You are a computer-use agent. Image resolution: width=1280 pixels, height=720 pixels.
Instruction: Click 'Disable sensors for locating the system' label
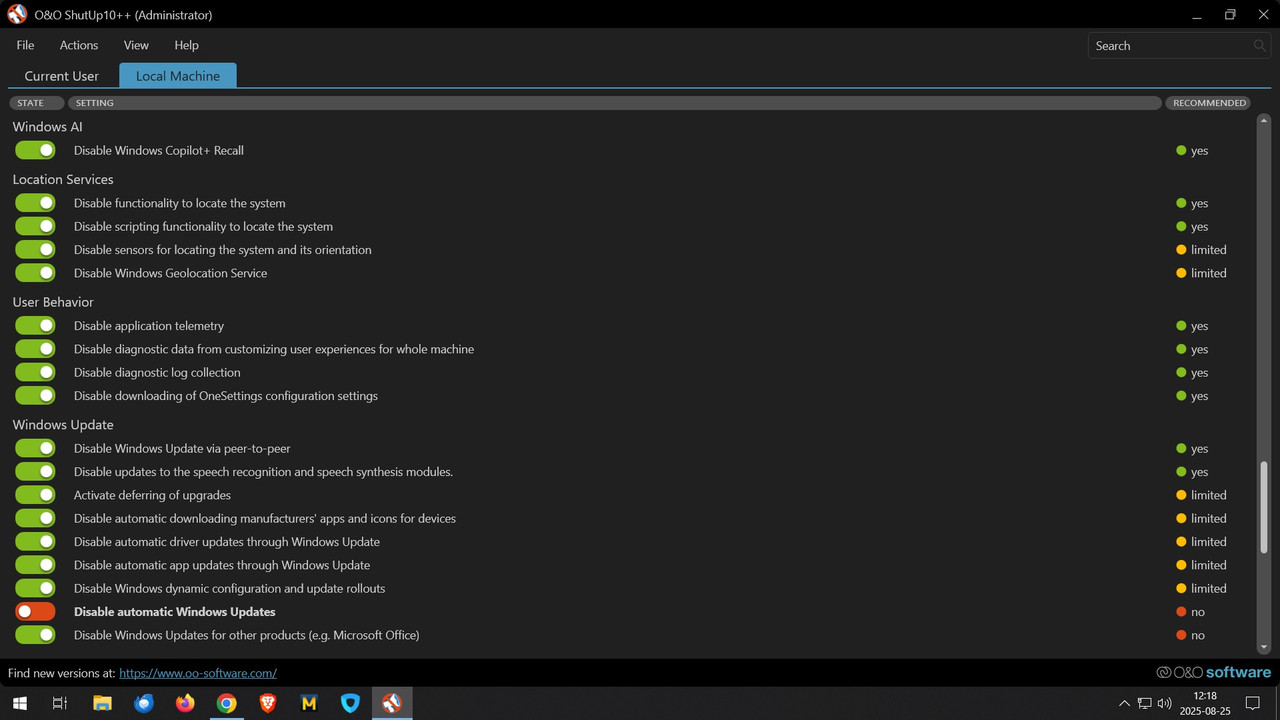222,250
